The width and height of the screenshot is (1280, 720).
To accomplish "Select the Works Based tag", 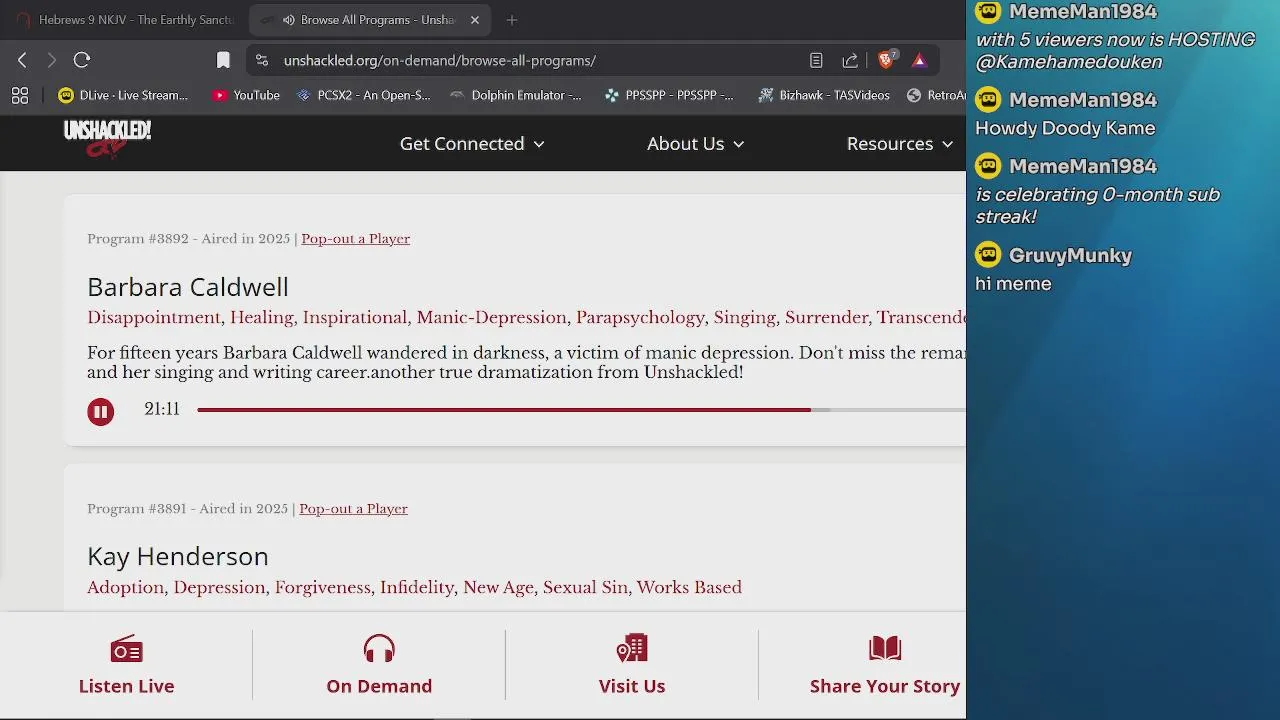I will [x=689, y=588].
